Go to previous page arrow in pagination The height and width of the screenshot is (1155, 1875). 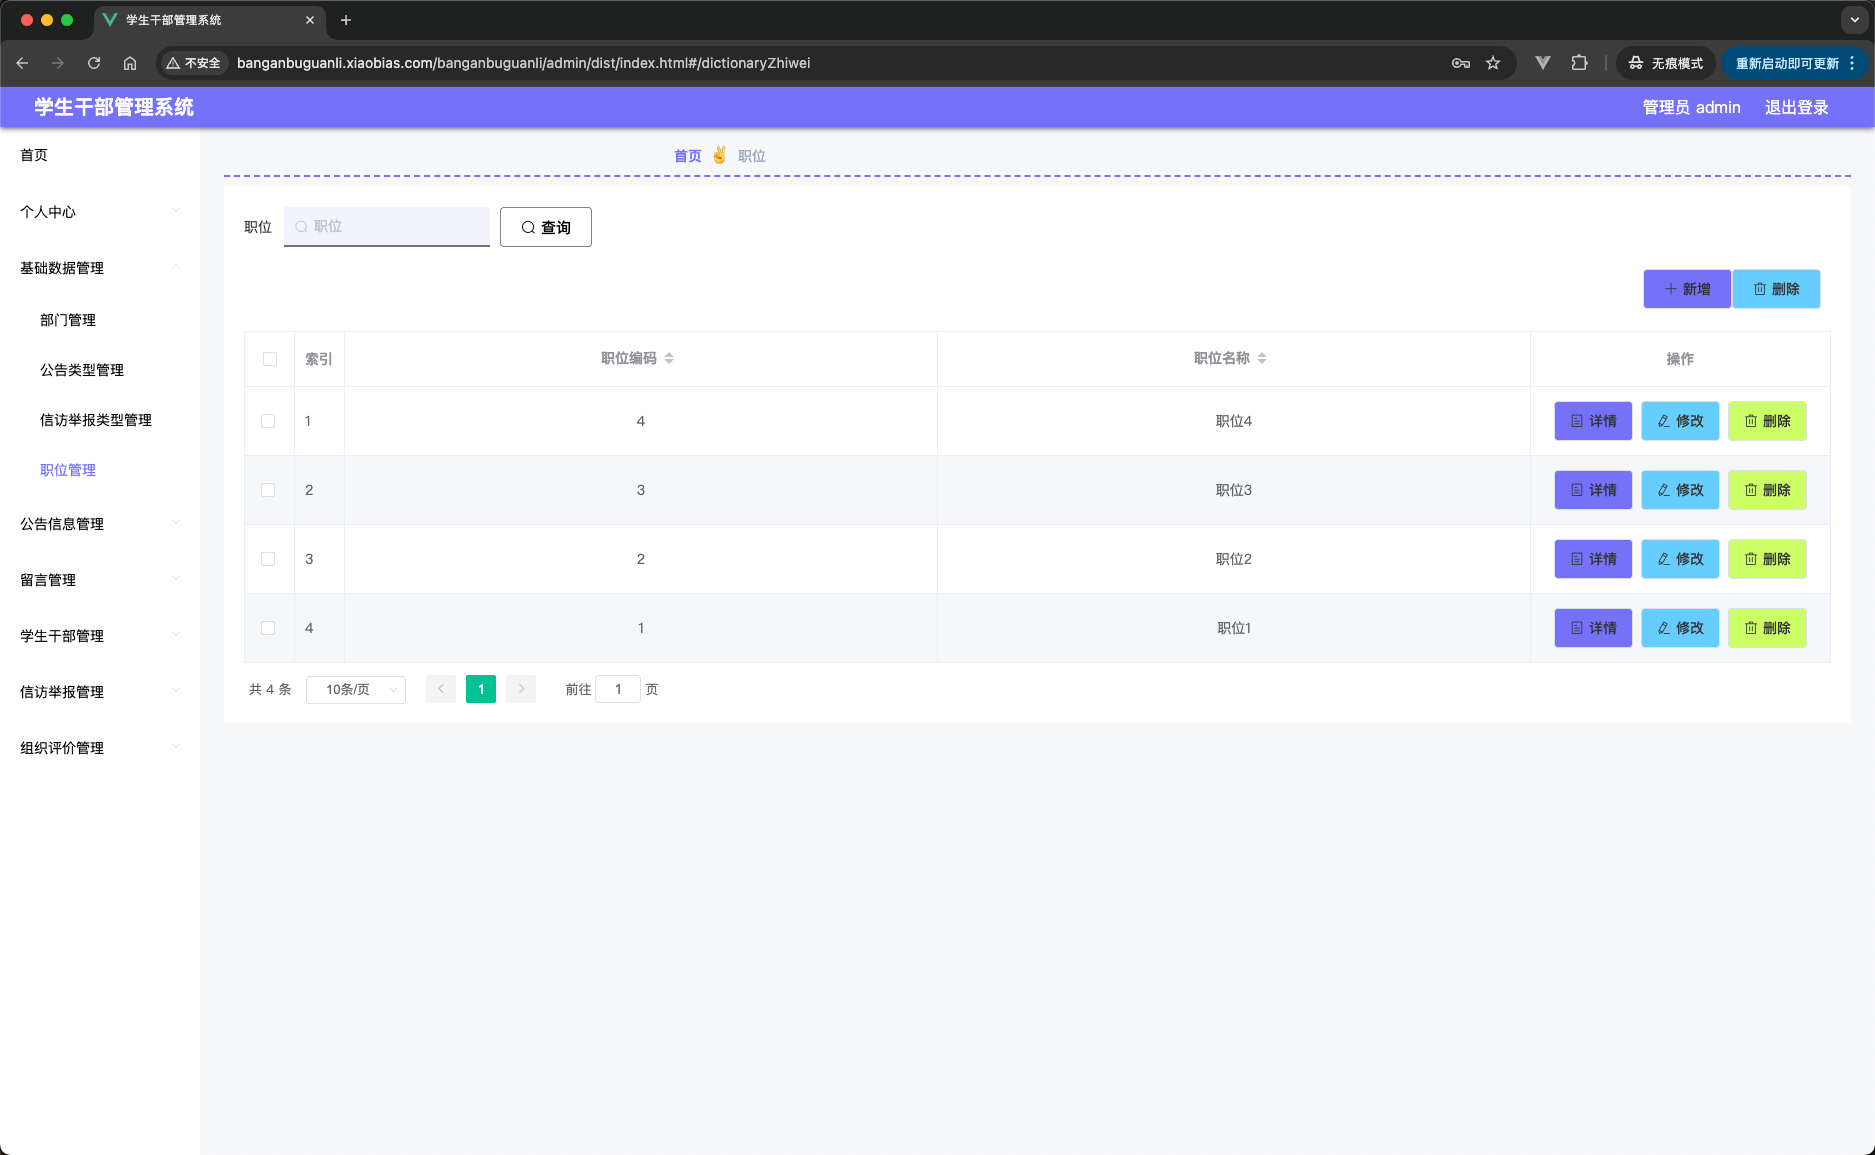tap(441, 689)
